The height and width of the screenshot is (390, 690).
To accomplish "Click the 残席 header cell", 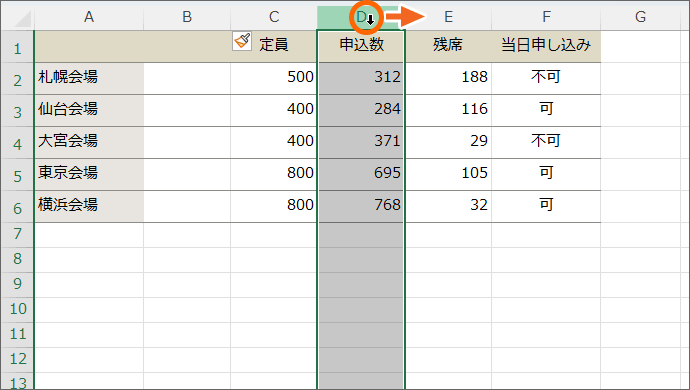I will point(448,47).
